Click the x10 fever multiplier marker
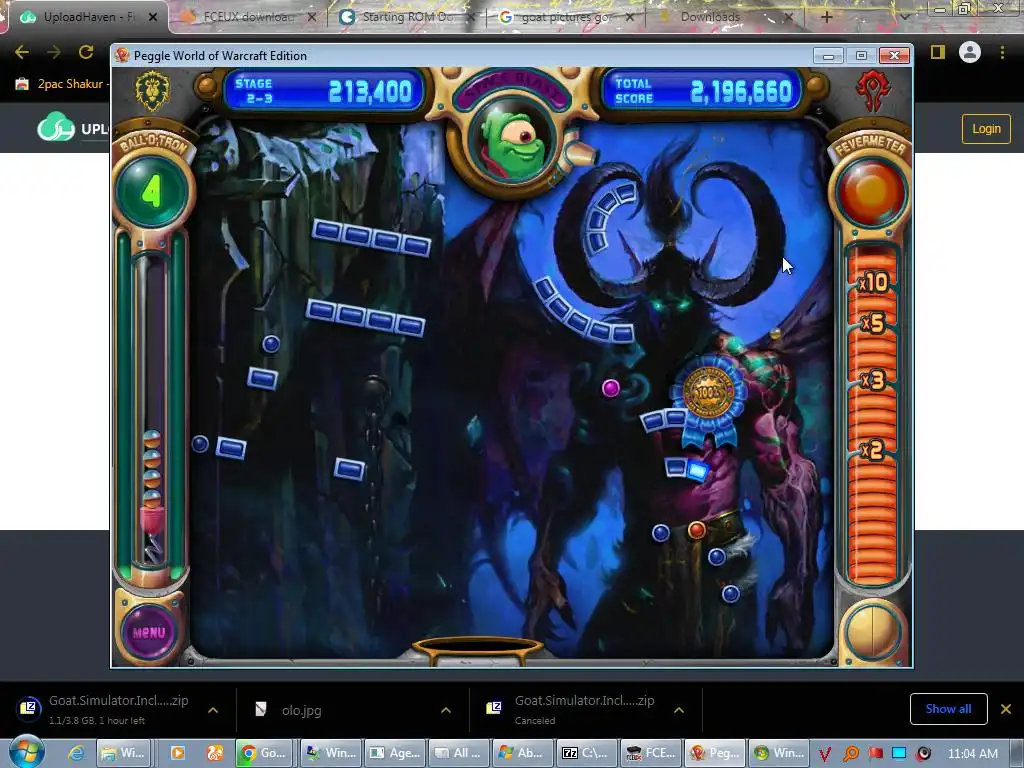Image resolution: width=1024 pixels, height=768 pixels. point(873,282)
